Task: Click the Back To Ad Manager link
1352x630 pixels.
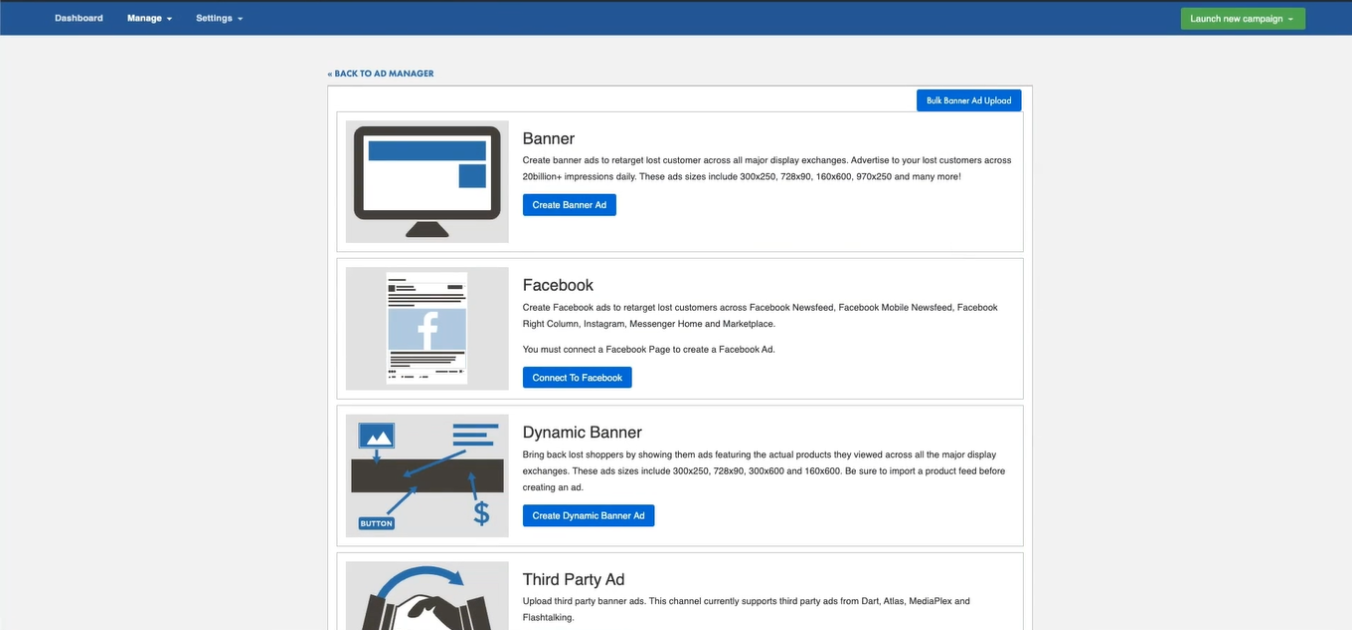Action: (x=381, y=74)
